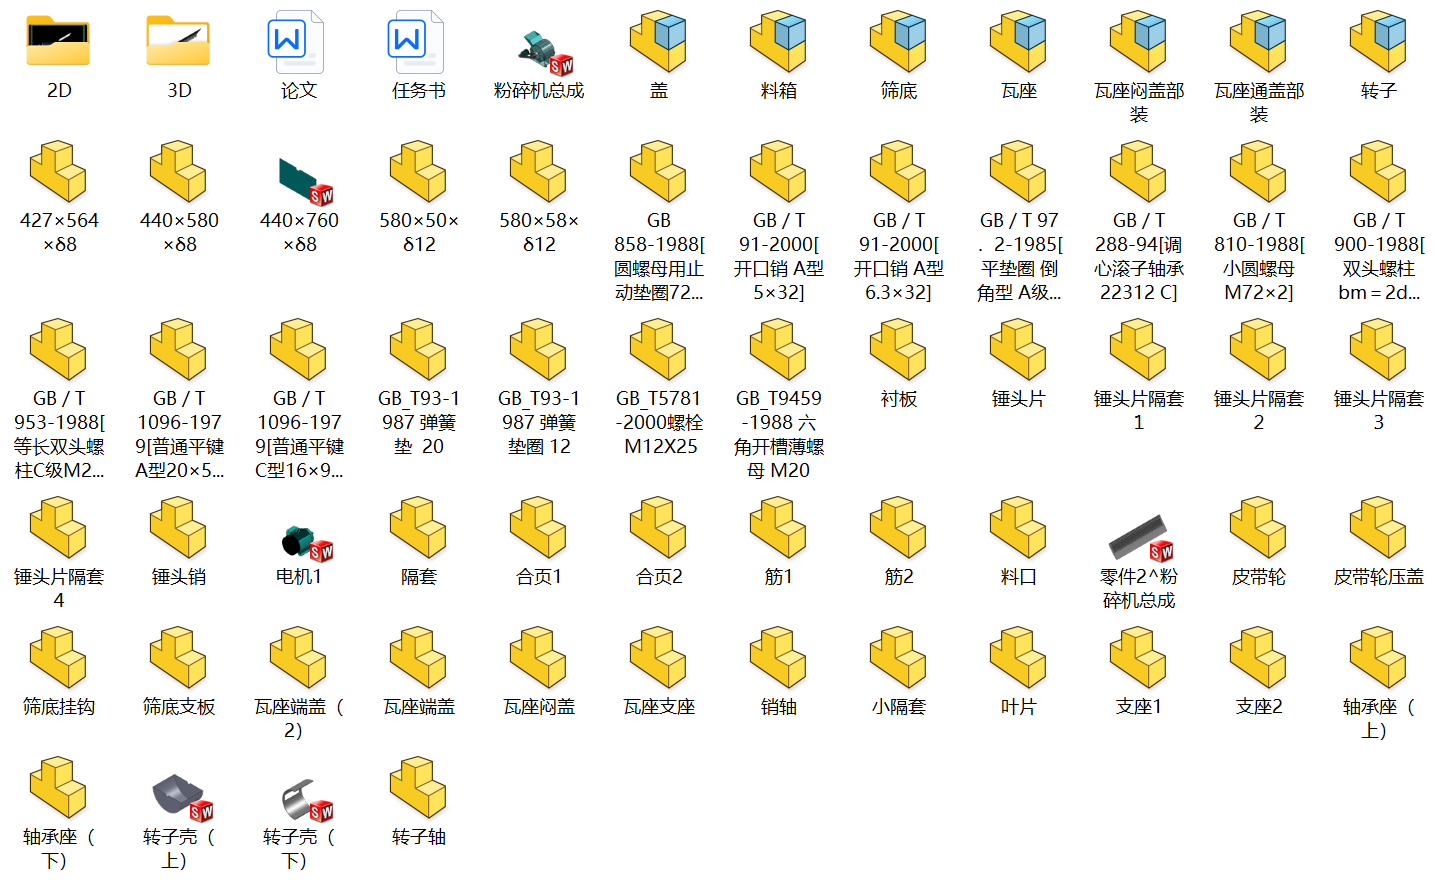Click the 440×760×δ8 part thumbnail
This screenshot has height=887, width=1435.
point(300,178)
